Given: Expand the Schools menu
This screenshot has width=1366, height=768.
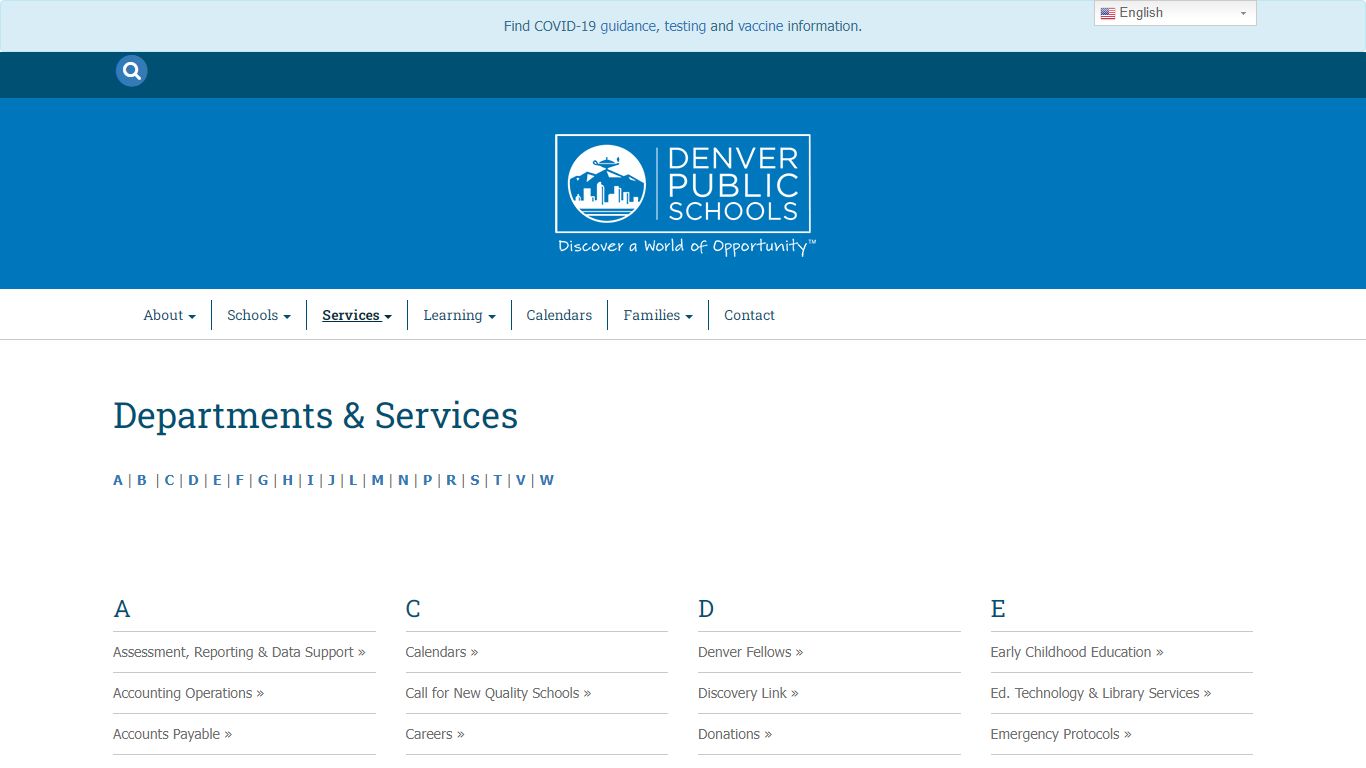Looking at the screenshot, I should click(259, 315).
